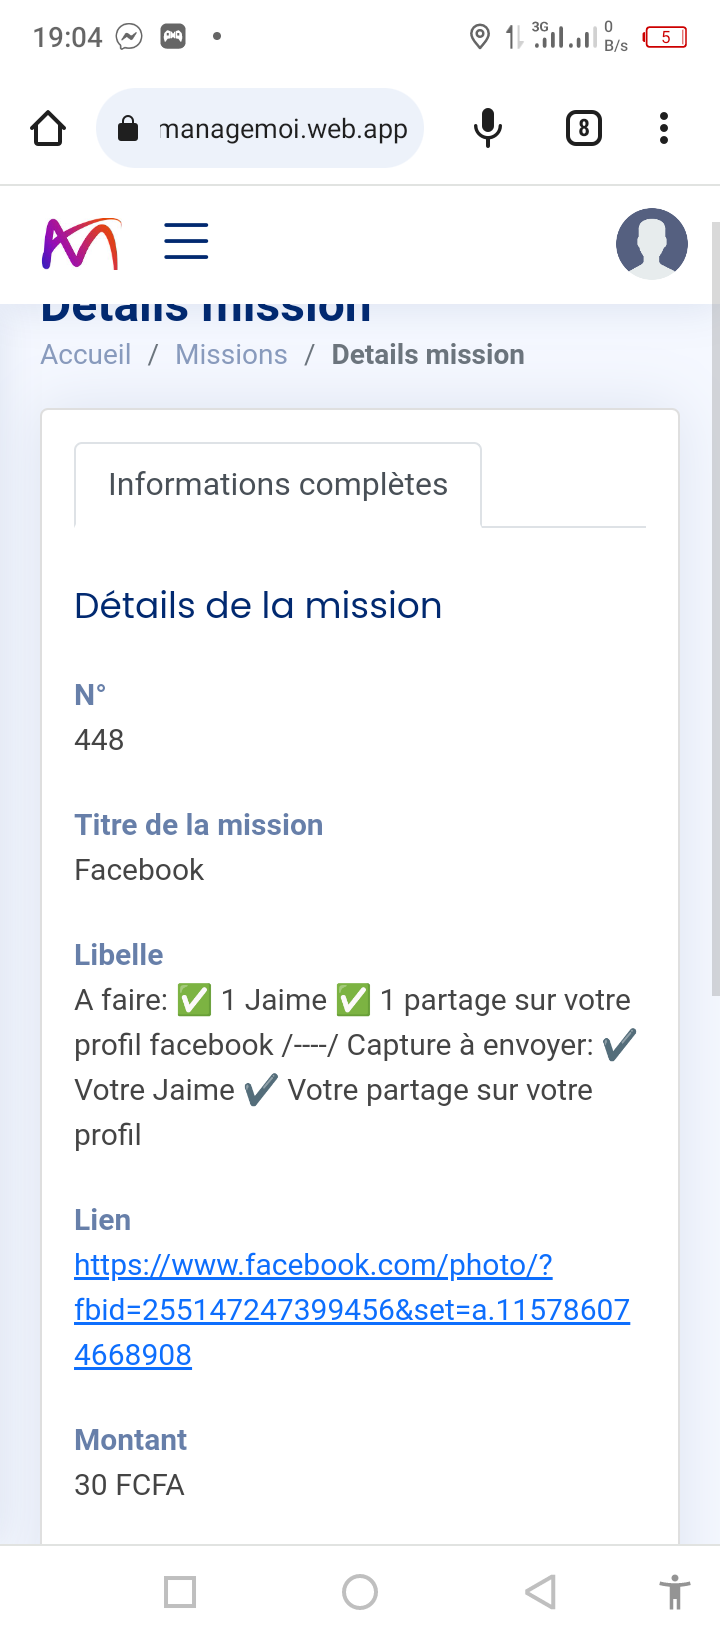Tap the browser home icon

[x=48, y=128]
